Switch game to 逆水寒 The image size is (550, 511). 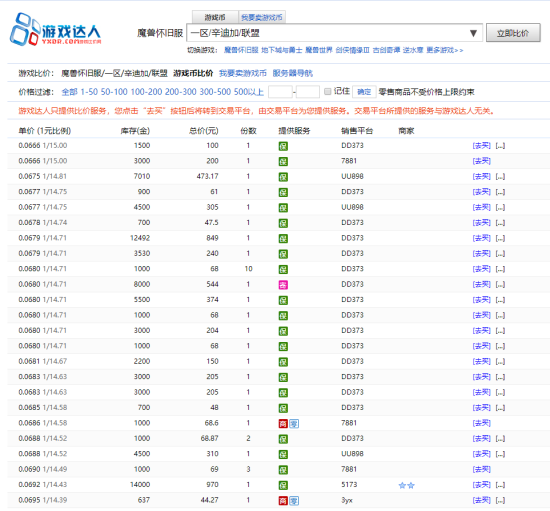pos(413,50)
